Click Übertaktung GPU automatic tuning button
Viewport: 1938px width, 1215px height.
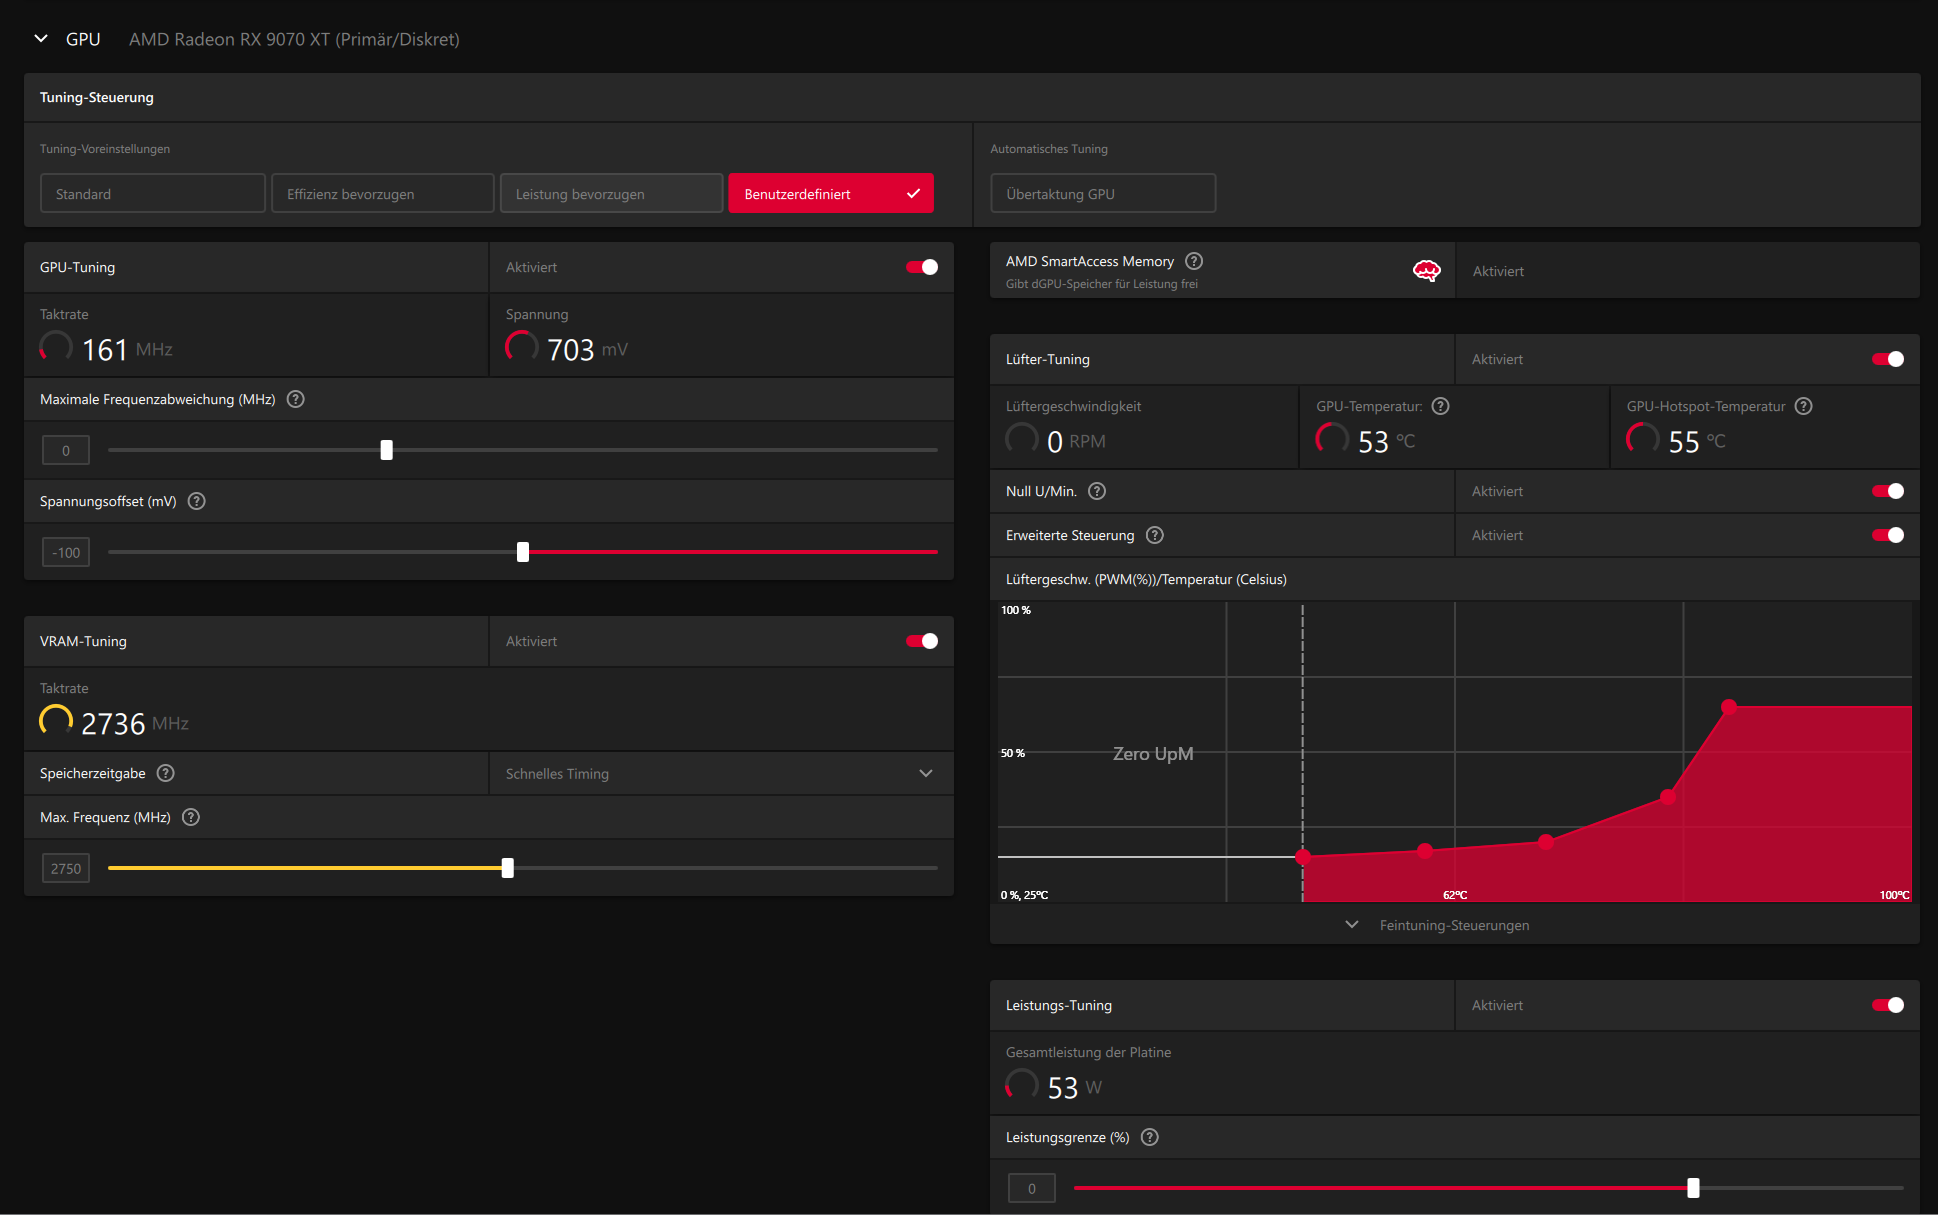tap(1103, 193)
